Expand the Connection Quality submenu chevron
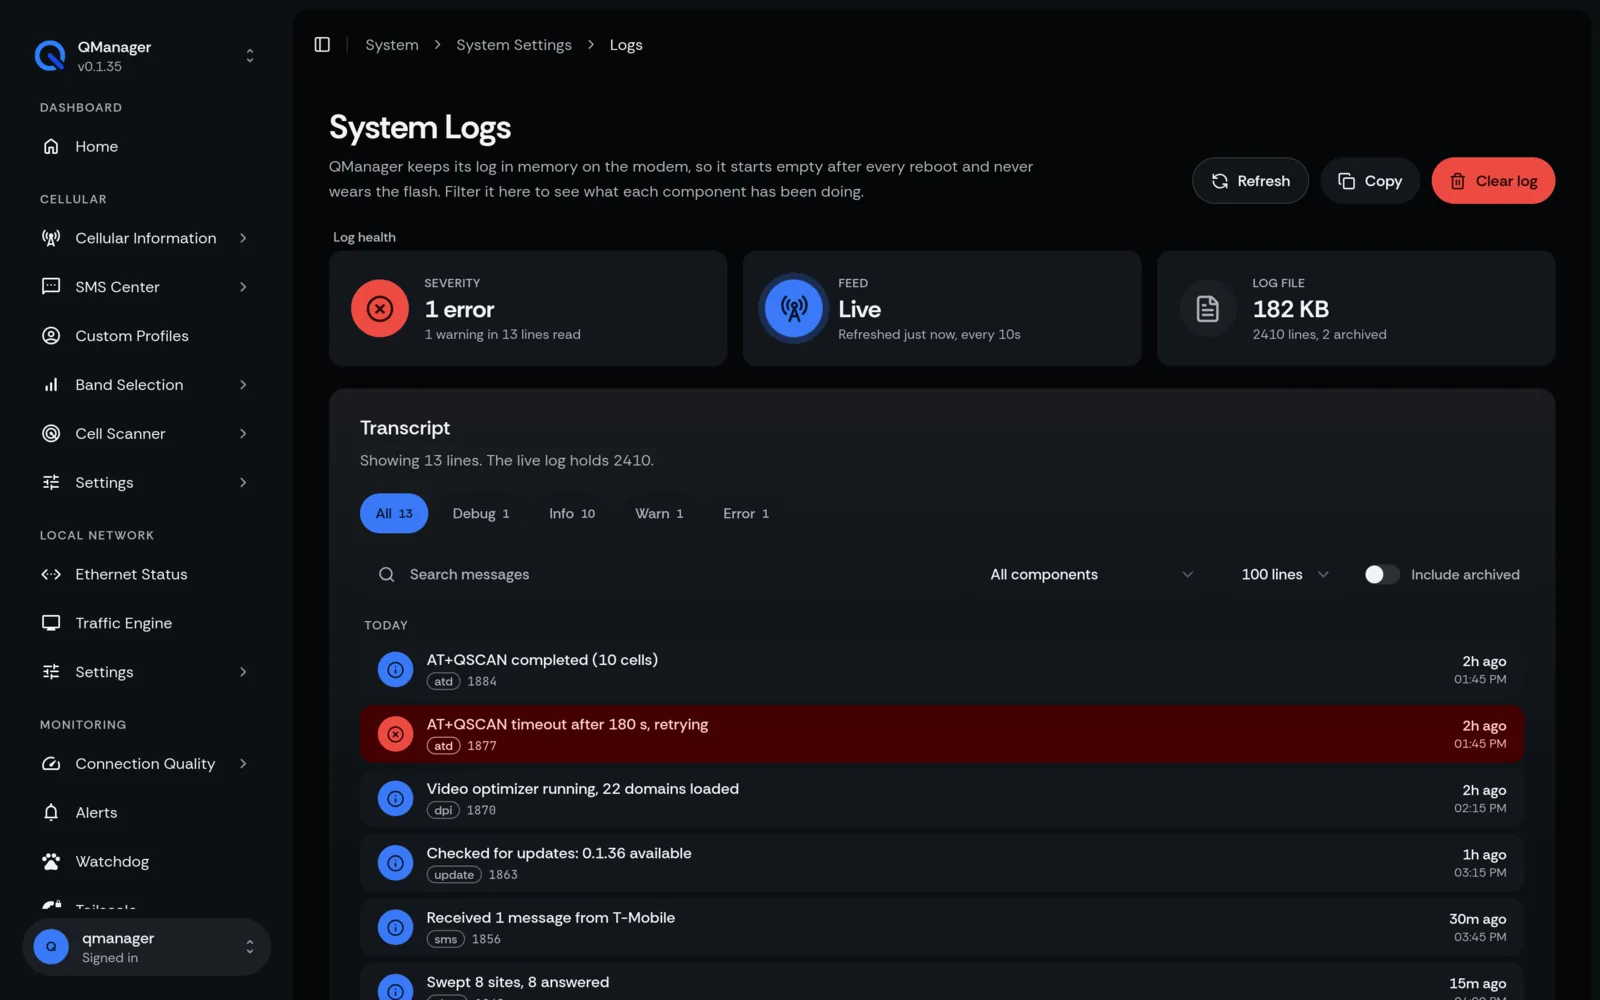 243,764
